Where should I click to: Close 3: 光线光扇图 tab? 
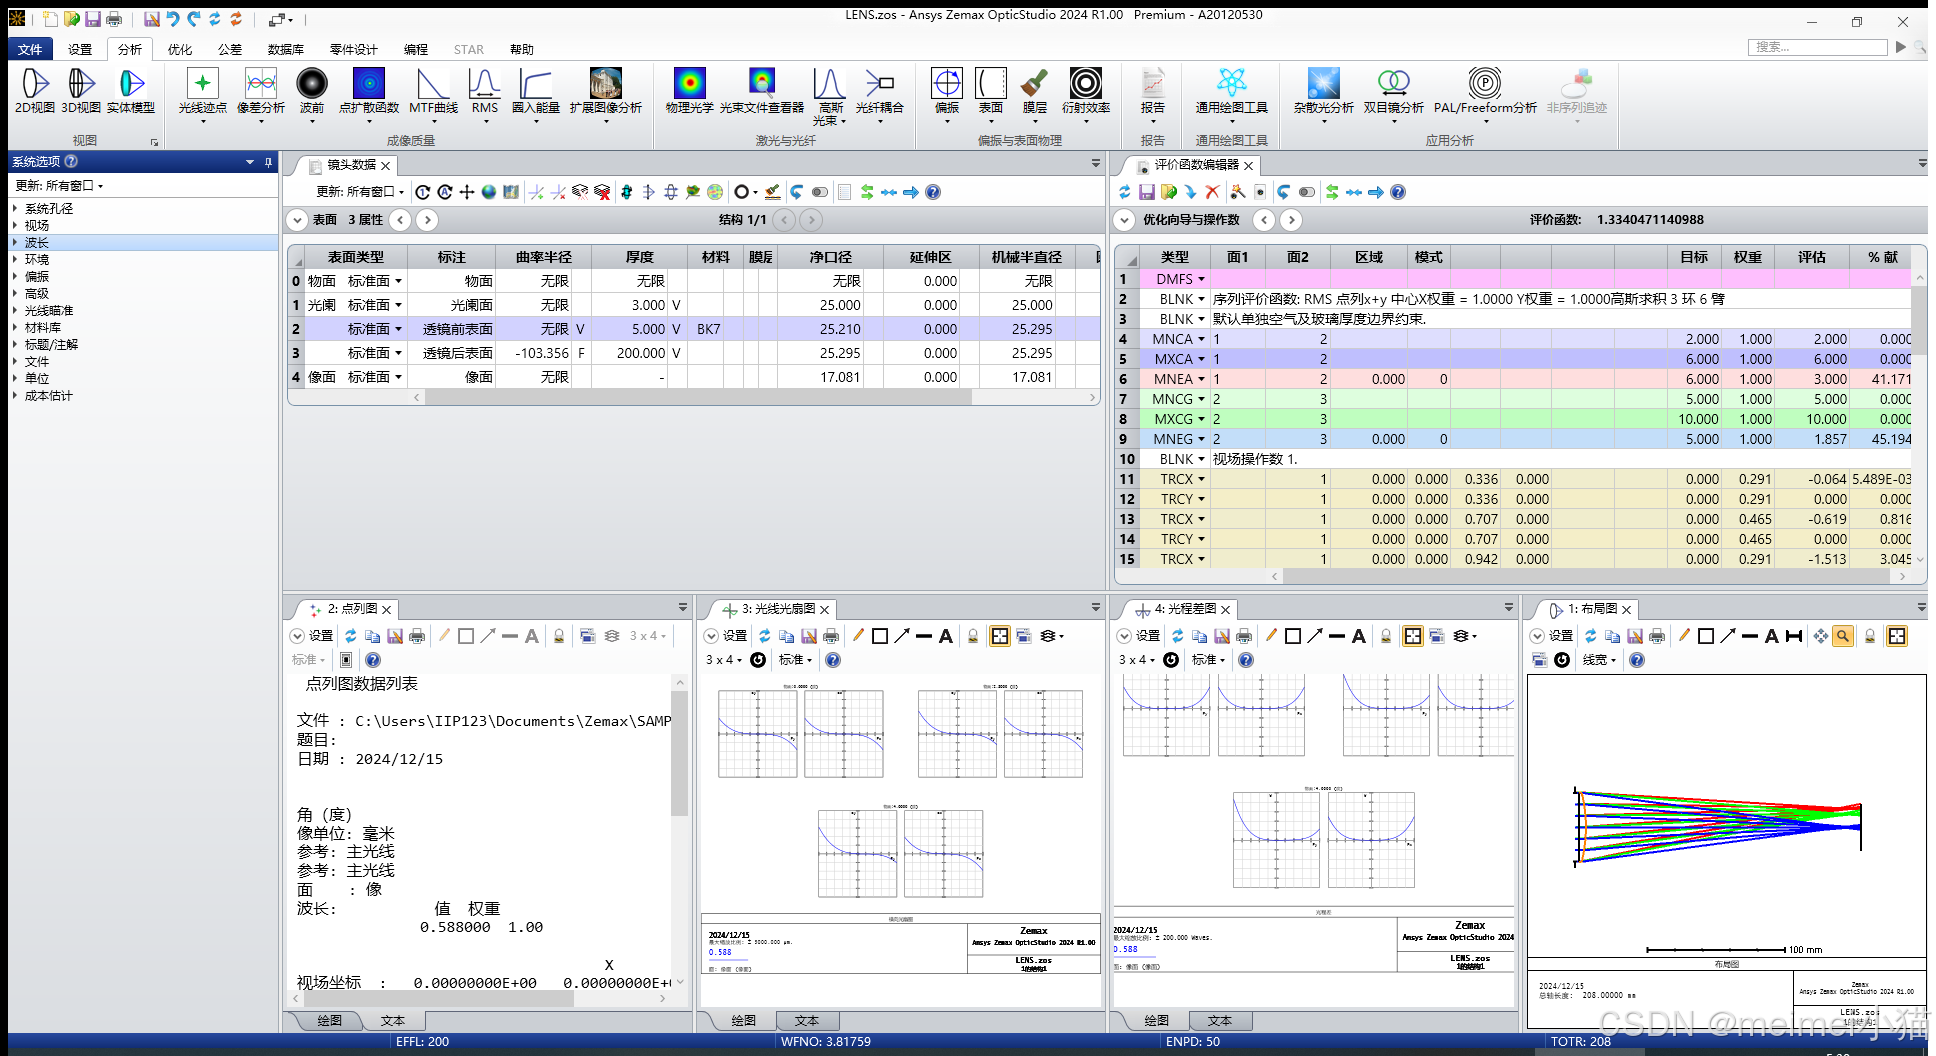pos(825,609)
